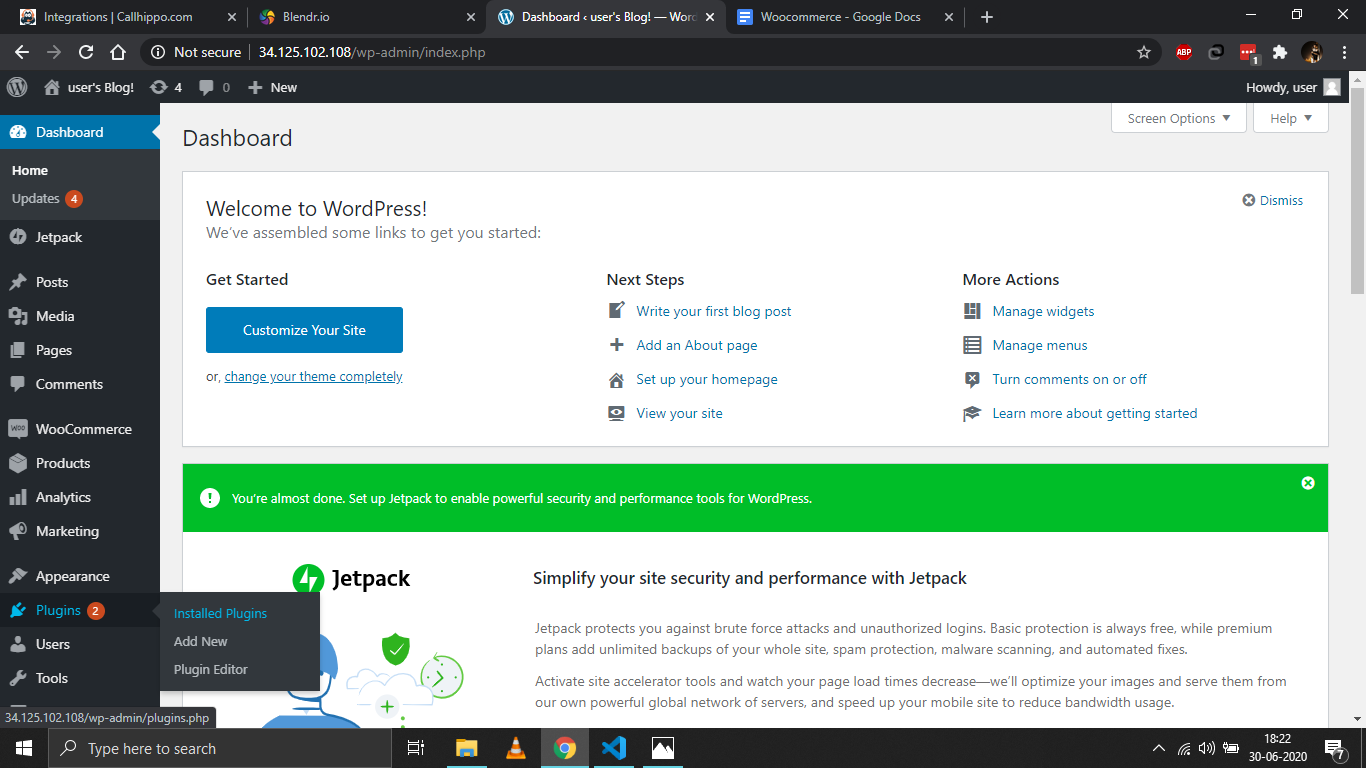Image resolution: width=1366 pixels, height=768 pixels.
Task: Click the Analytics bar chart icon
Action: [x=17, y=497]
